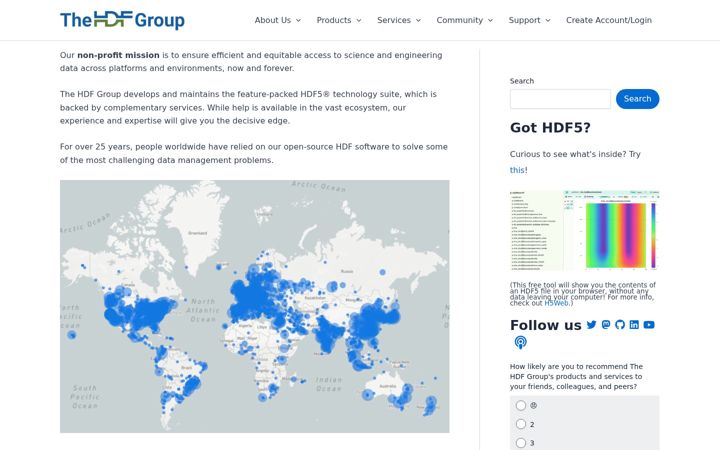Open the H5Web viewer screenshot thumbnail
This screenshot has height=450, width=720.
point(584,230)
